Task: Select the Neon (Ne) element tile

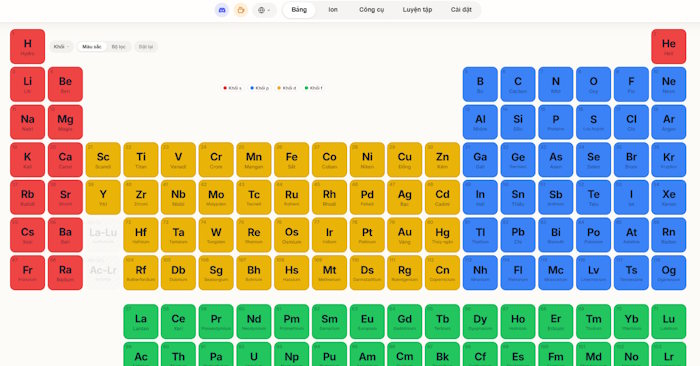Action: tap(669, 84)
